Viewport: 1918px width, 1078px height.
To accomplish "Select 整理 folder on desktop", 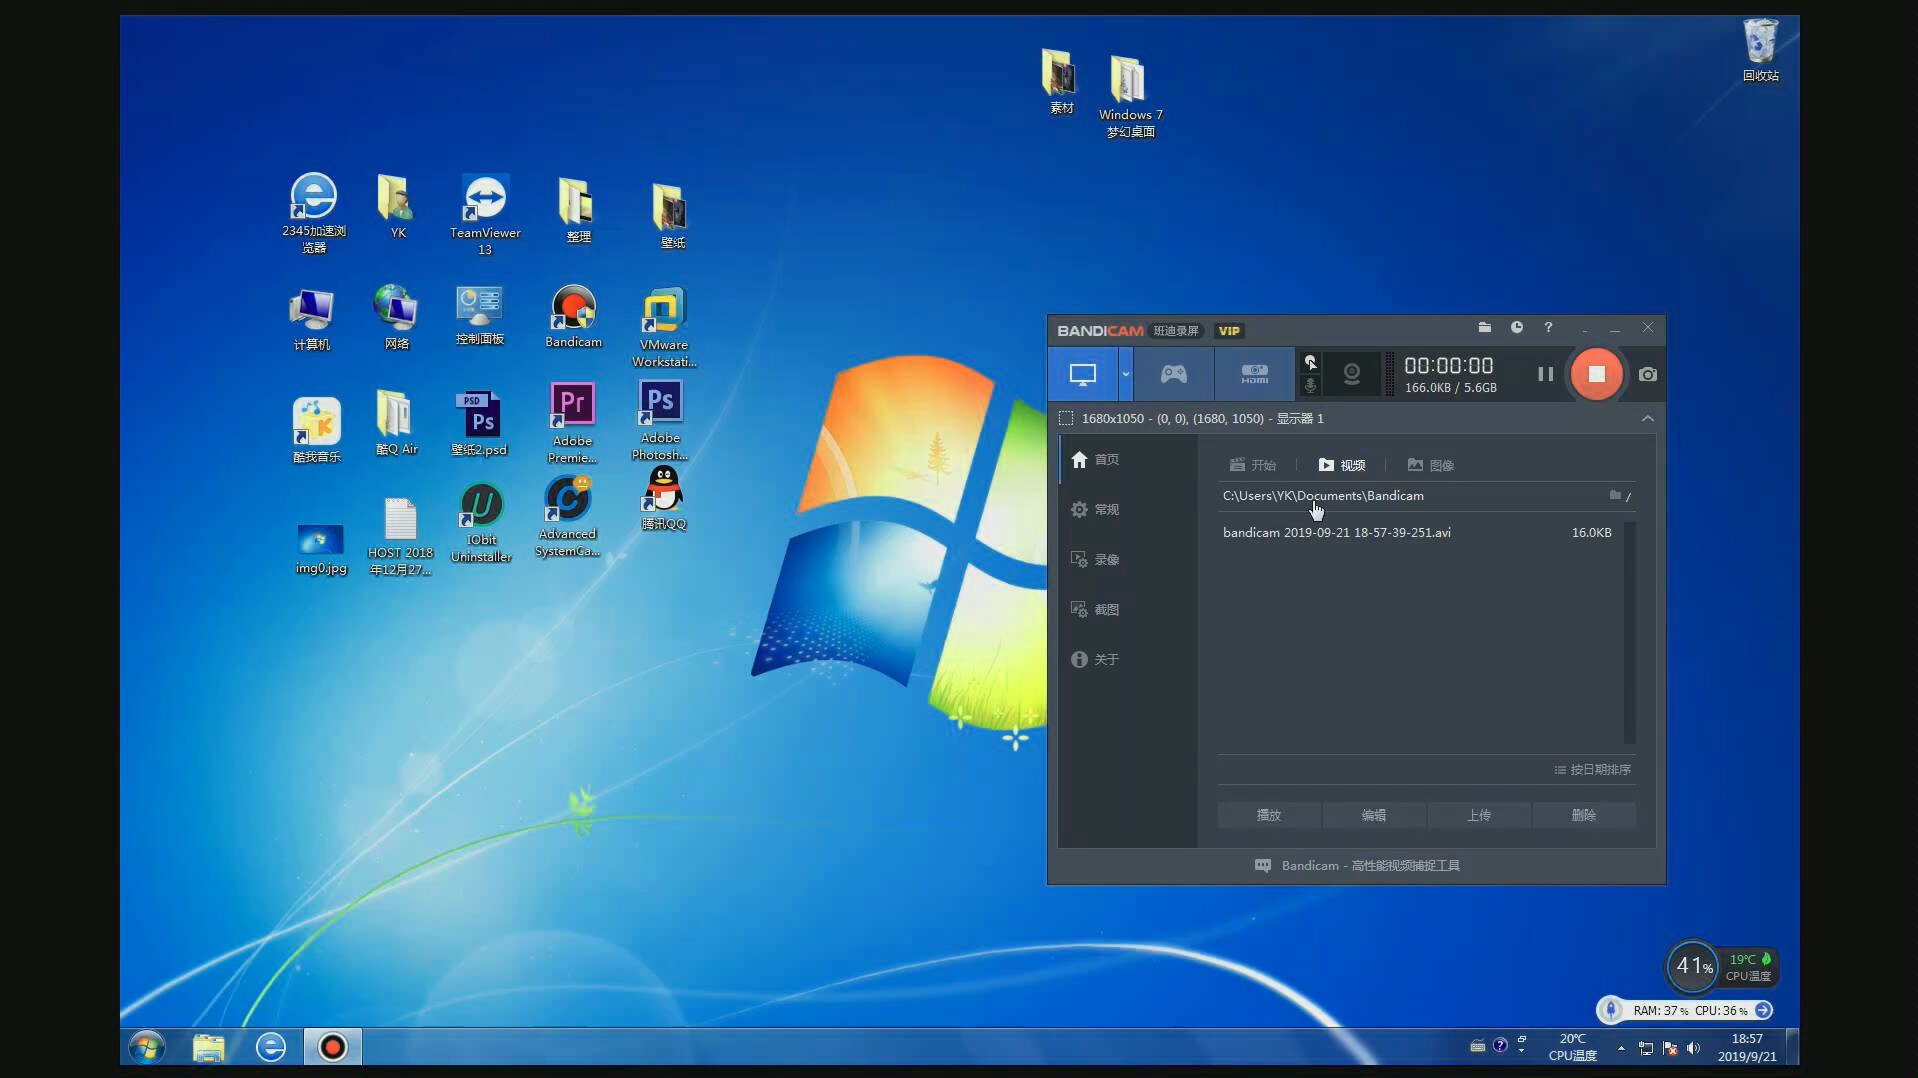I will pos(577,211).
